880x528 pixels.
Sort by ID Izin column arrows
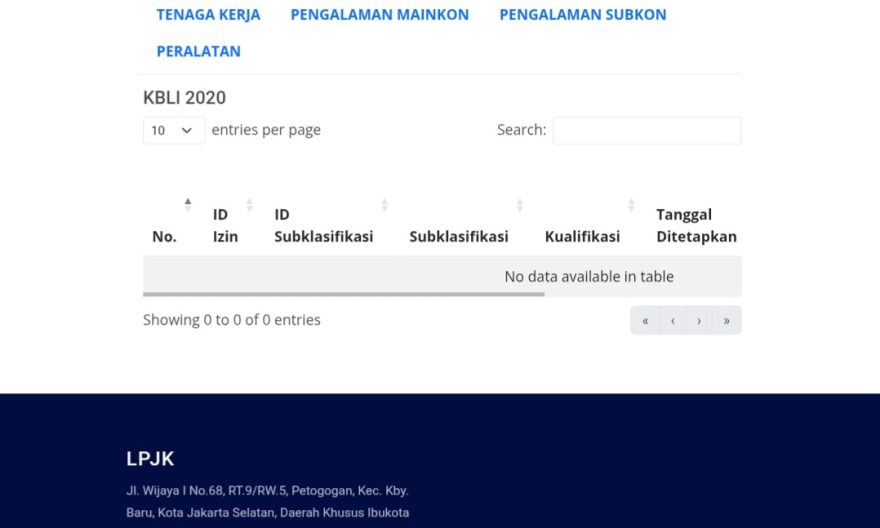tap(249, 205)
